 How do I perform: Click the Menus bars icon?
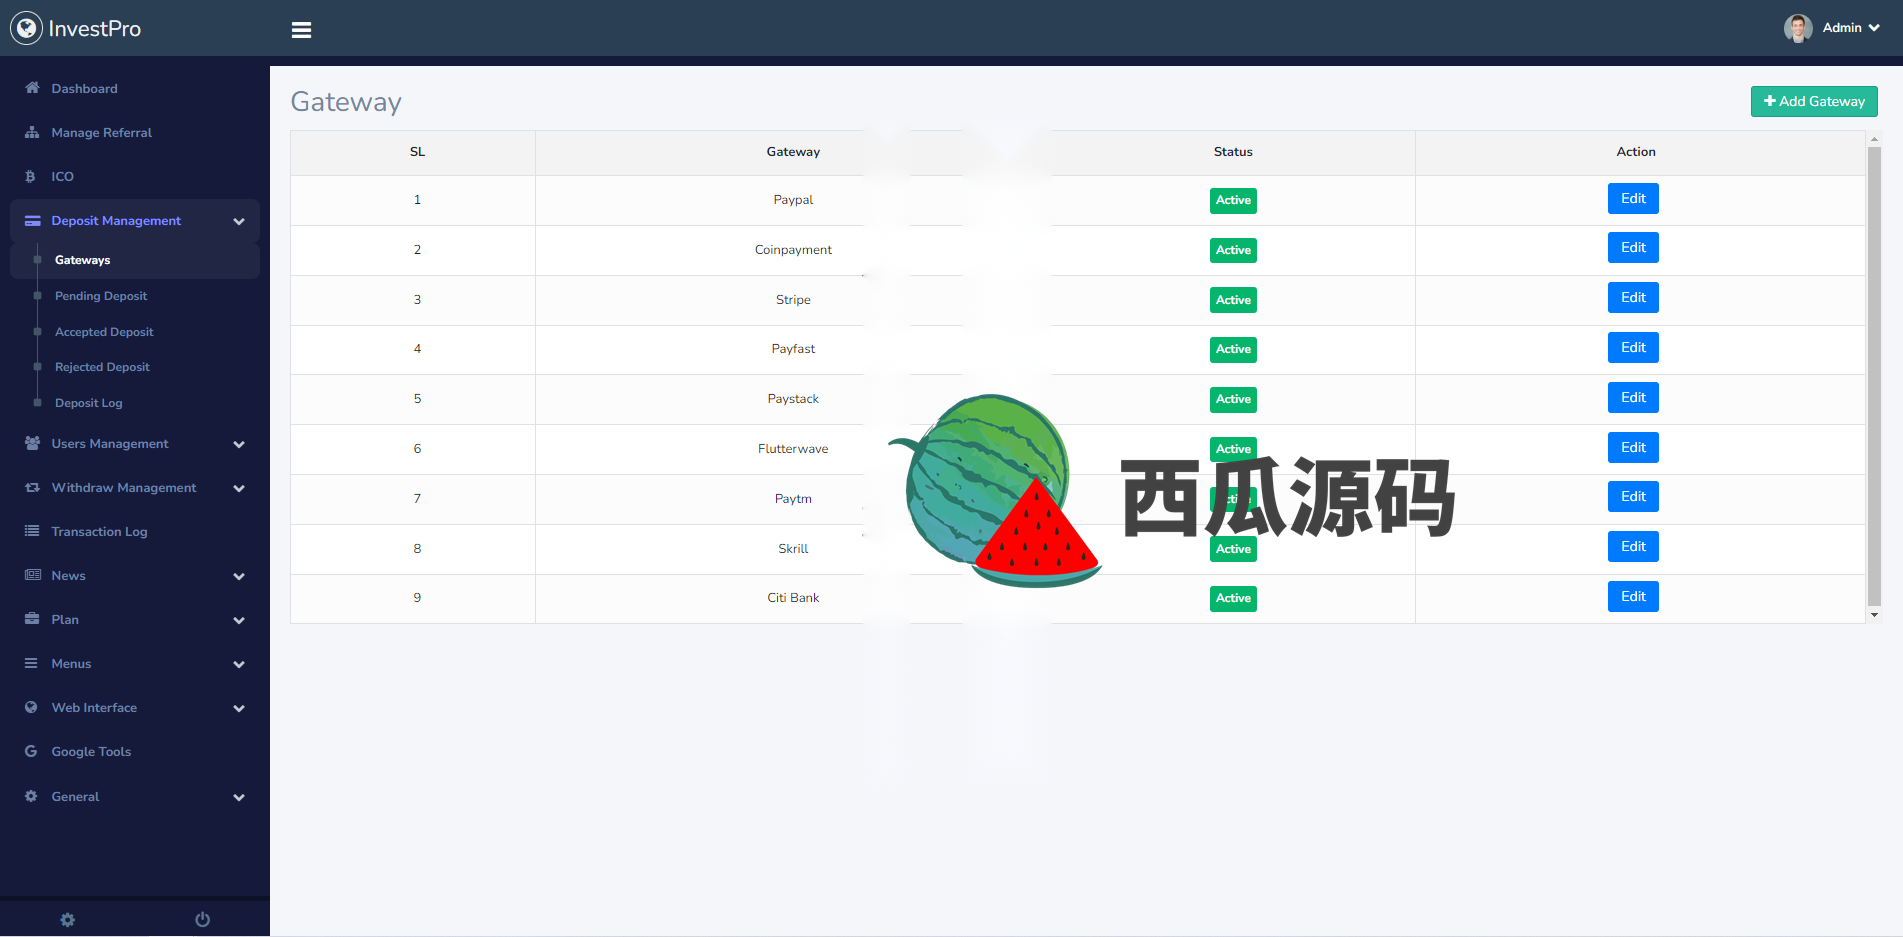[31, 663]
